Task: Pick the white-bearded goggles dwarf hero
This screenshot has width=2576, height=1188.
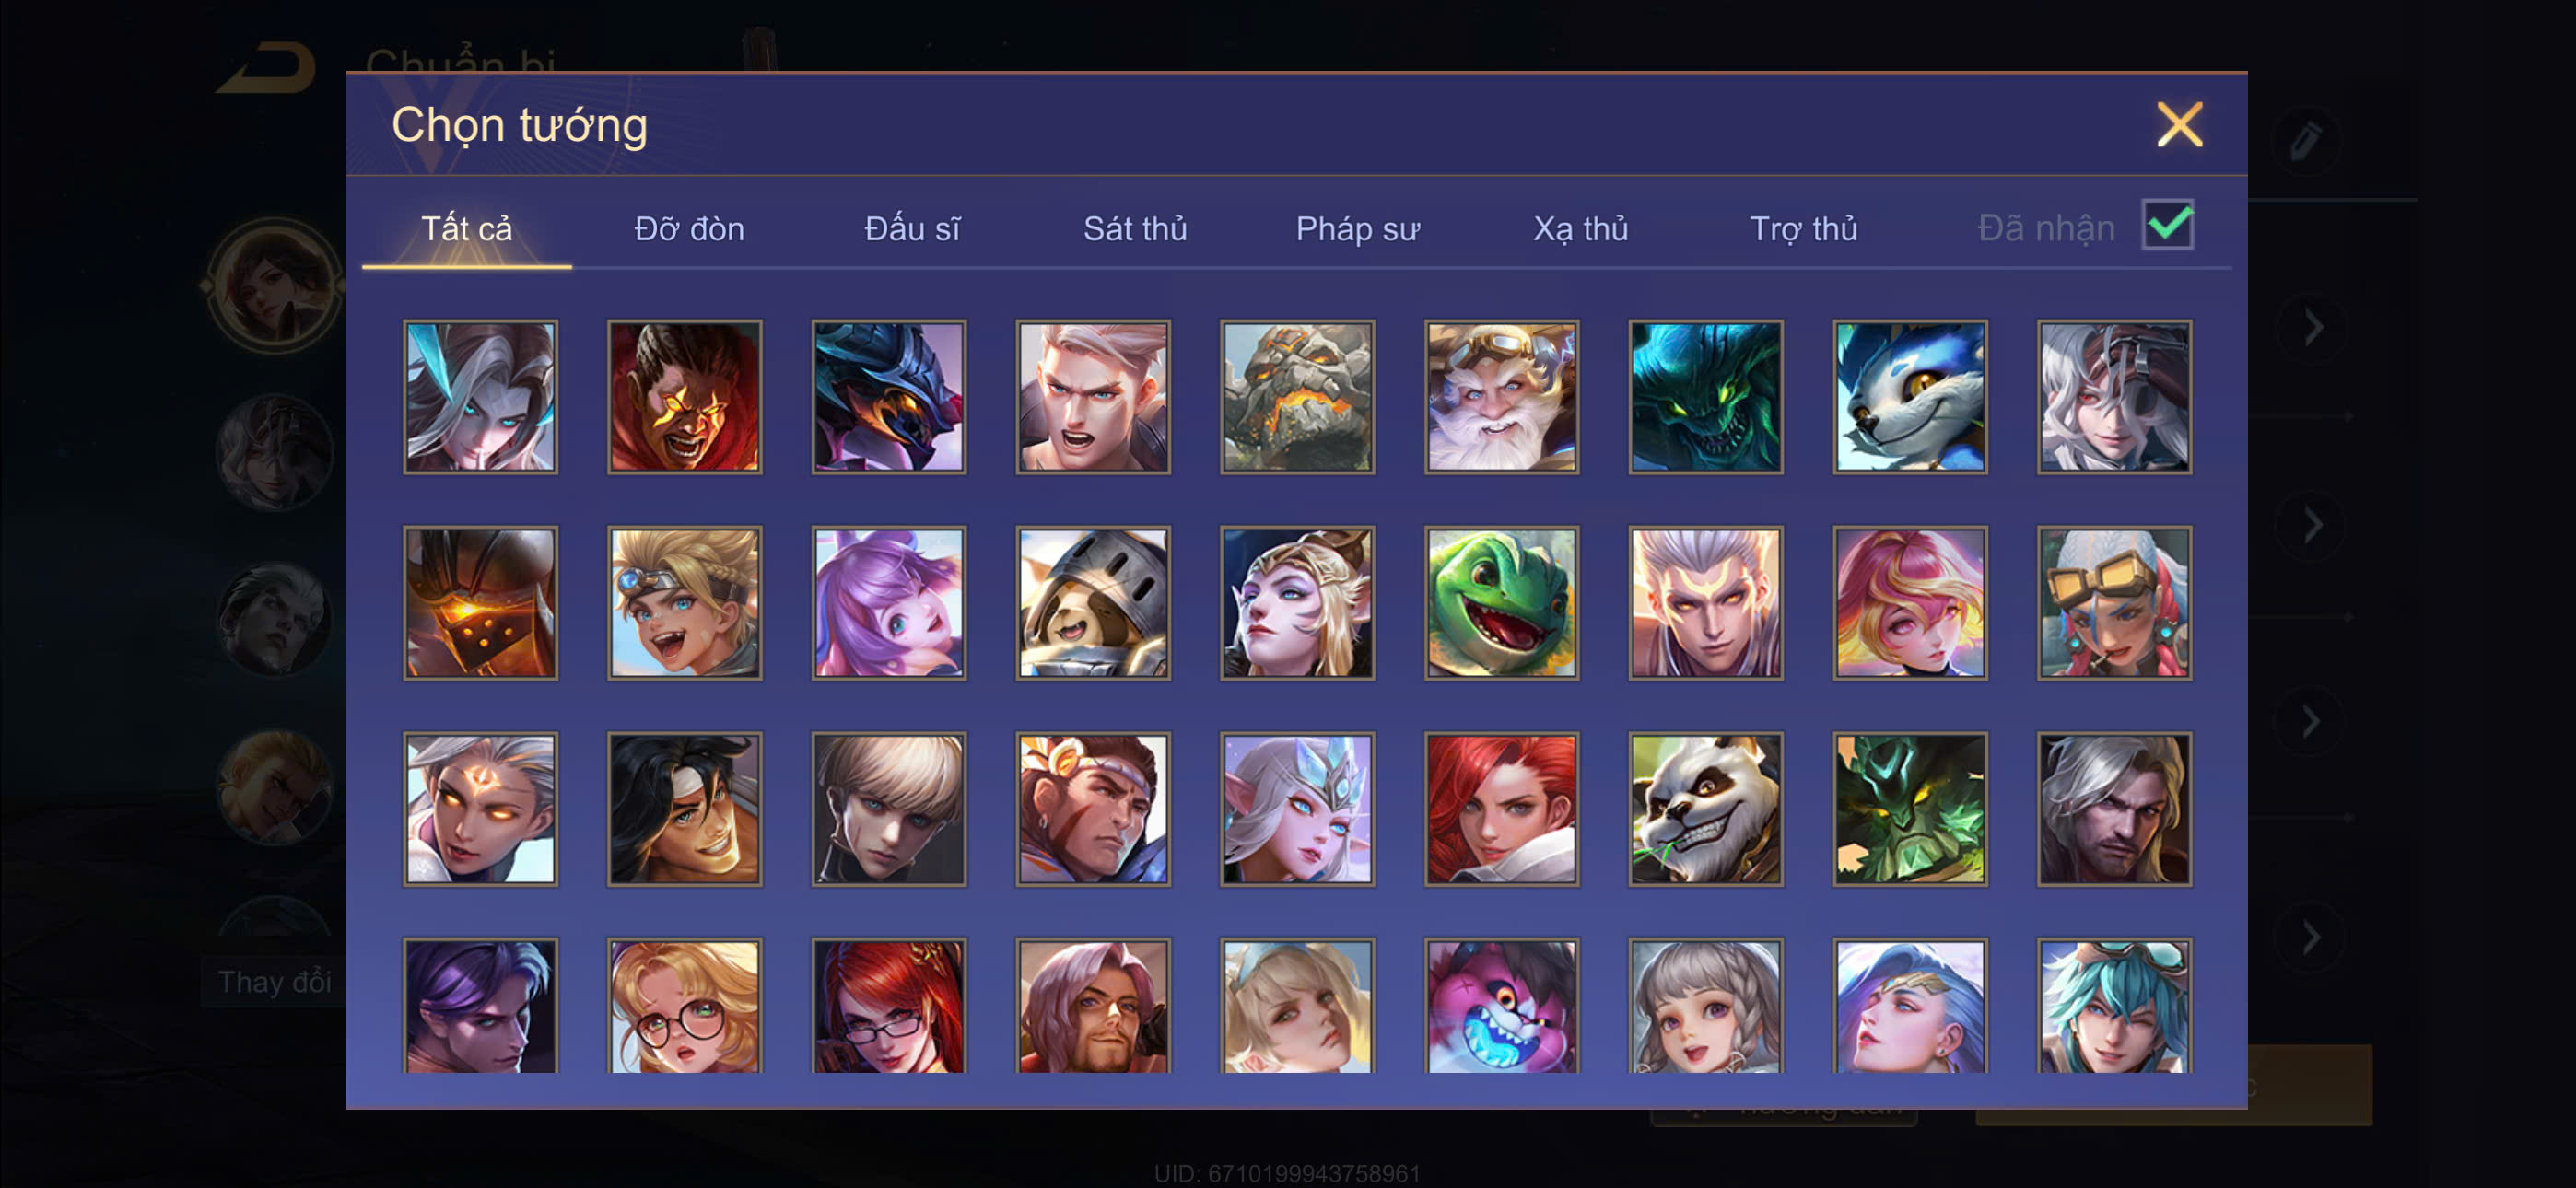Action: [x=1501, y=397]
